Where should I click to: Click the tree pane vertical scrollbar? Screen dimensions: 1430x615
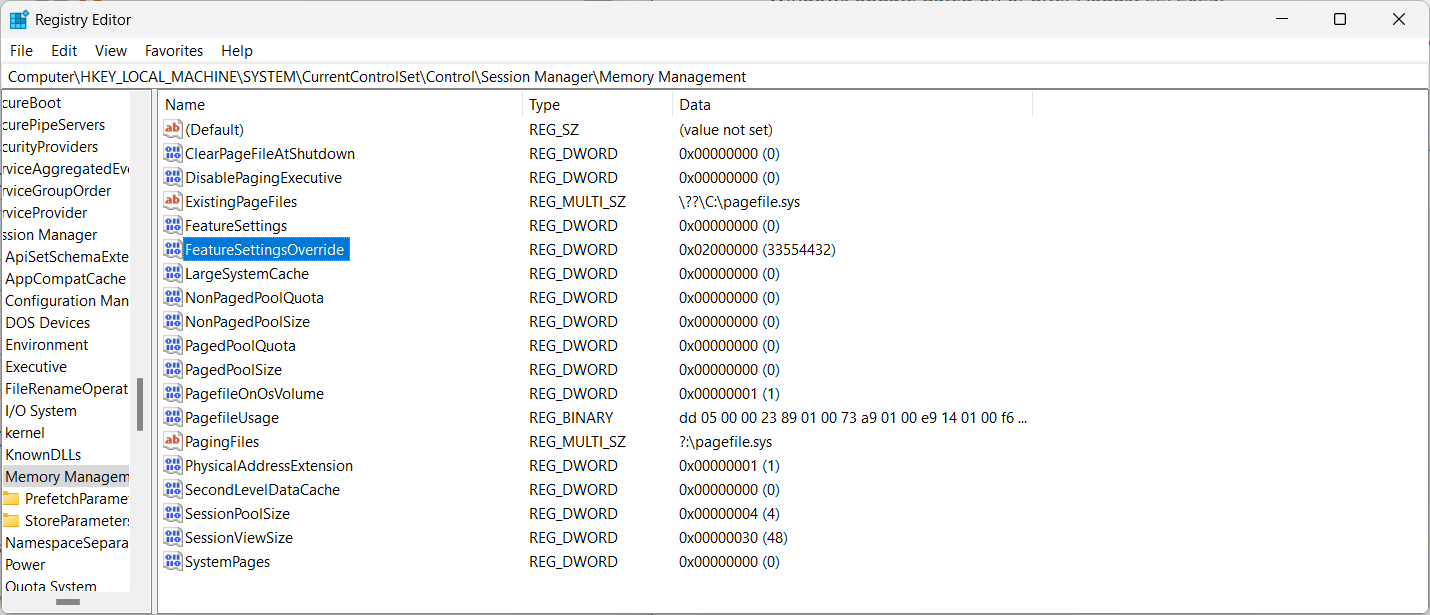(140, 404)
